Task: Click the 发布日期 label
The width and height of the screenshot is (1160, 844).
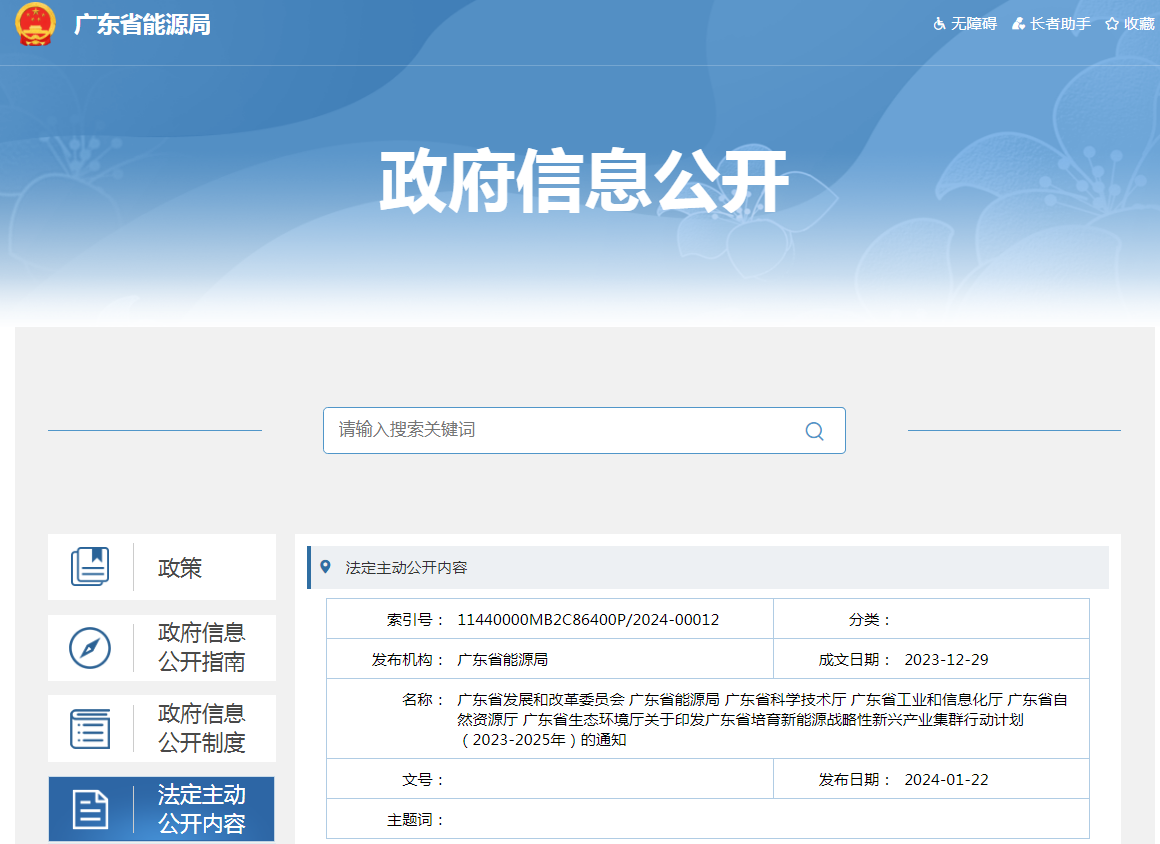Action: (x=854, y=780)
